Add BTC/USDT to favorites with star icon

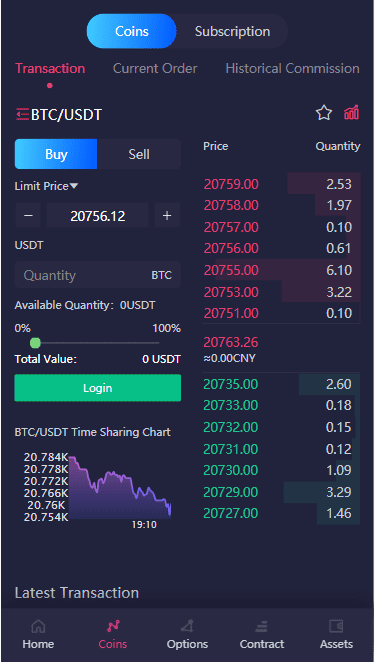click(324, 113)
